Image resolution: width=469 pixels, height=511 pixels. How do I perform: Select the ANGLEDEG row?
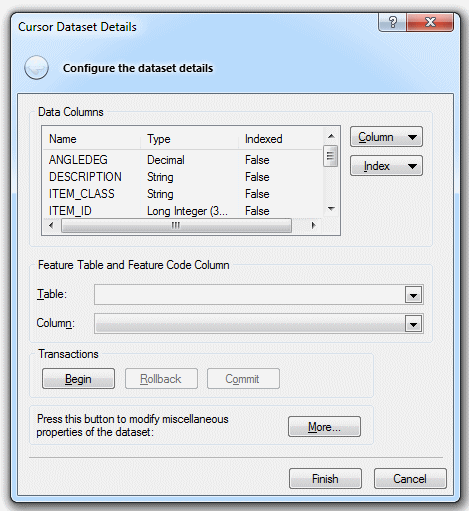click(x=183, y=160)
